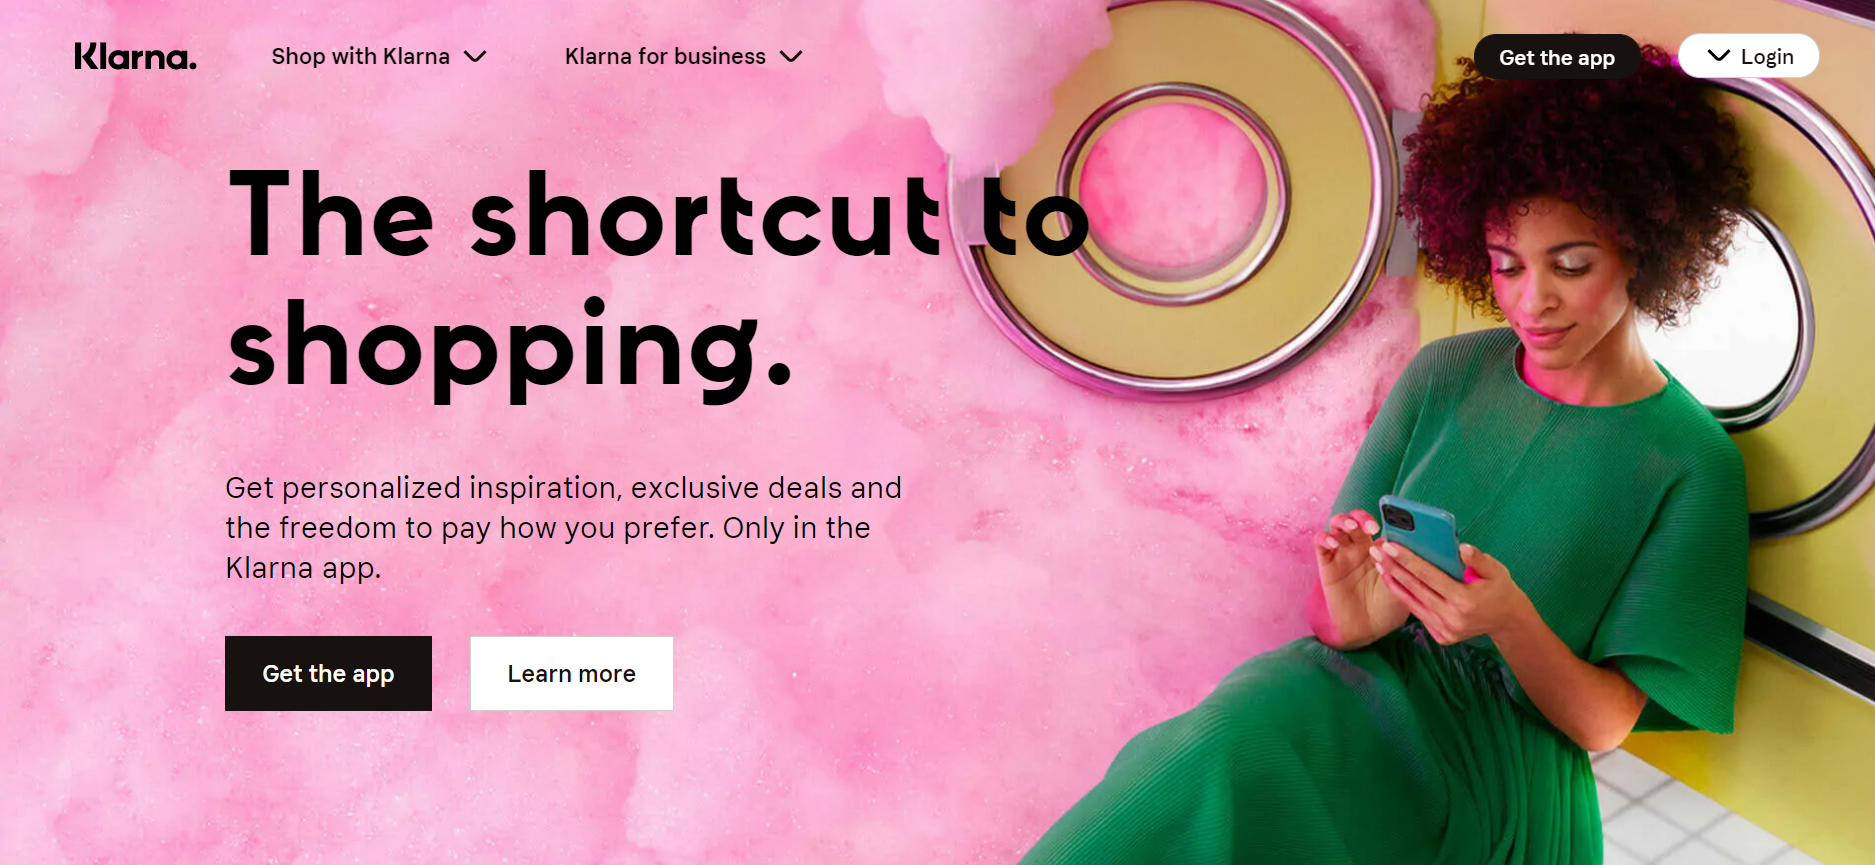
Task: Open the Klarna for business menu
Action: (684, 57)
